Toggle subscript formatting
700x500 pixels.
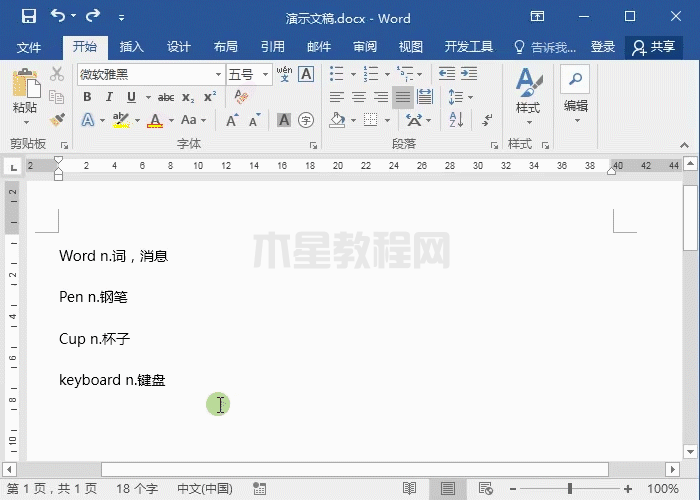(188, 97)
